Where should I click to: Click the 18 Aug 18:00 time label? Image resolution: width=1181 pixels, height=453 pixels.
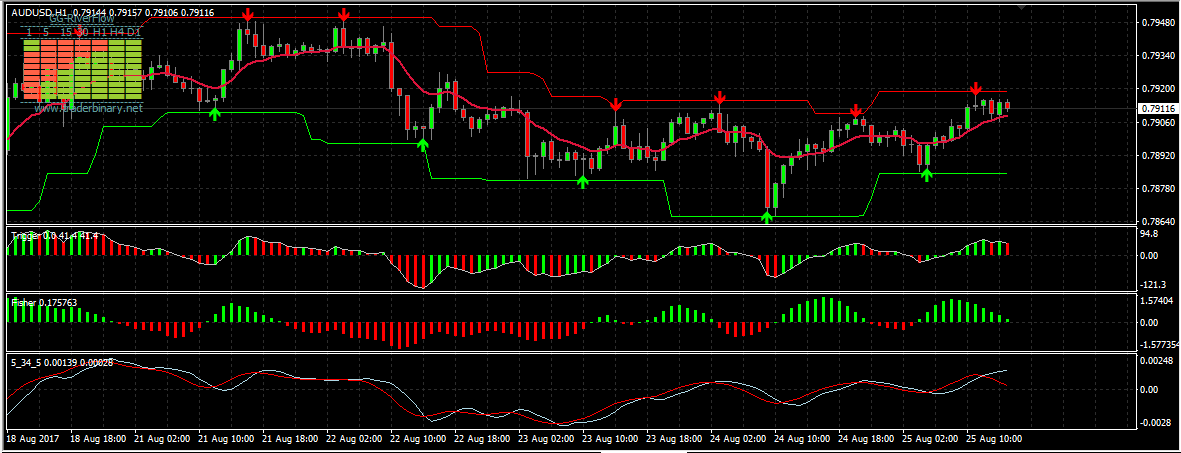click(x=99, y=438)
